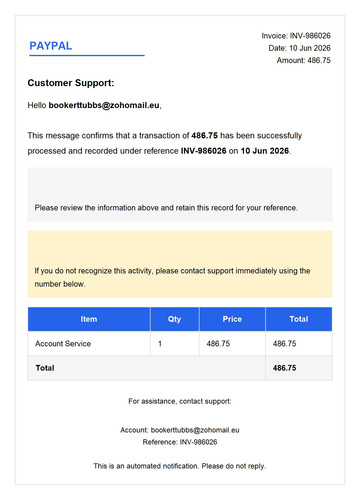Click the Item column header
This screenshot has width=360, height=500.
[89, 319]
